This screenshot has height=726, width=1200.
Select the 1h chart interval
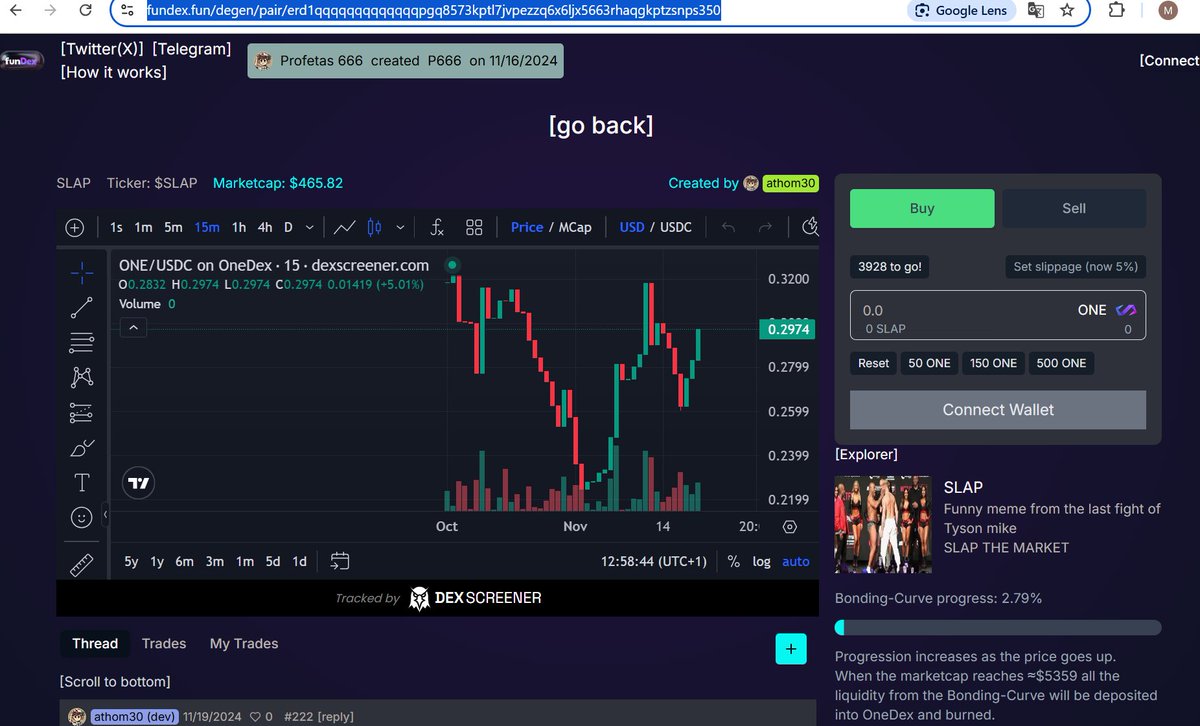tap(239, 227)
